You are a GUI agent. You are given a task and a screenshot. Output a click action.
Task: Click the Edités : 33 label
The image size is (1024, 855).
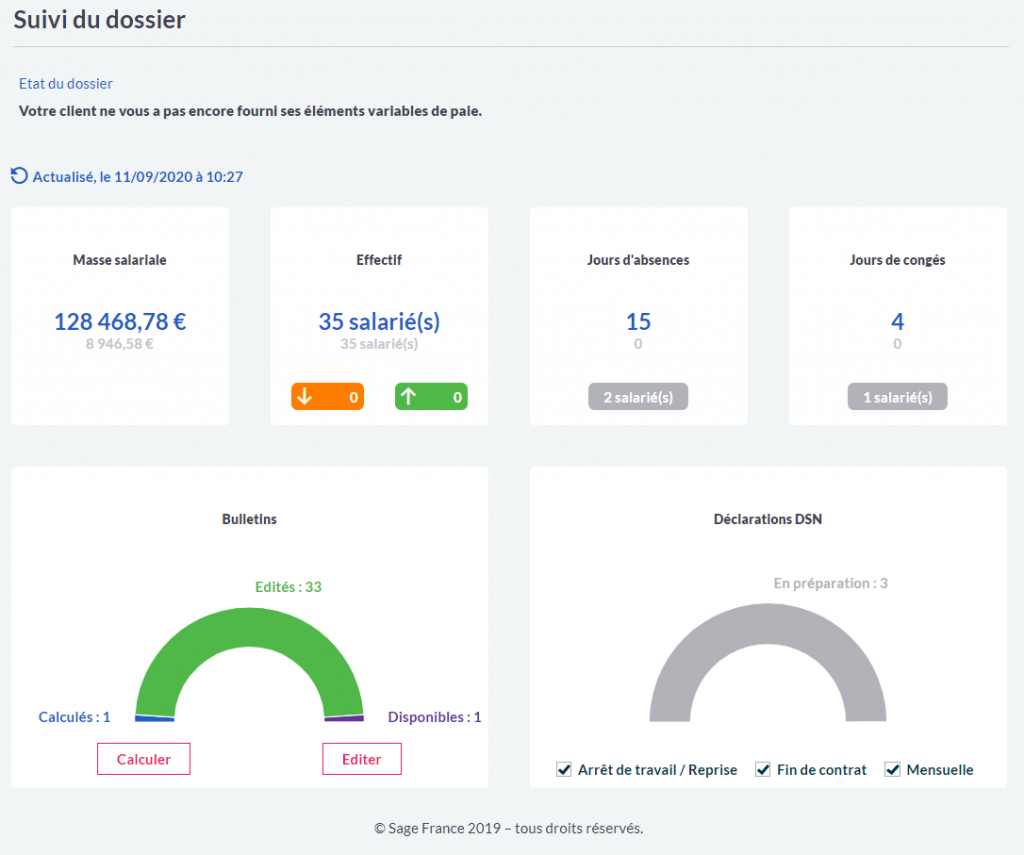[288, 587]
